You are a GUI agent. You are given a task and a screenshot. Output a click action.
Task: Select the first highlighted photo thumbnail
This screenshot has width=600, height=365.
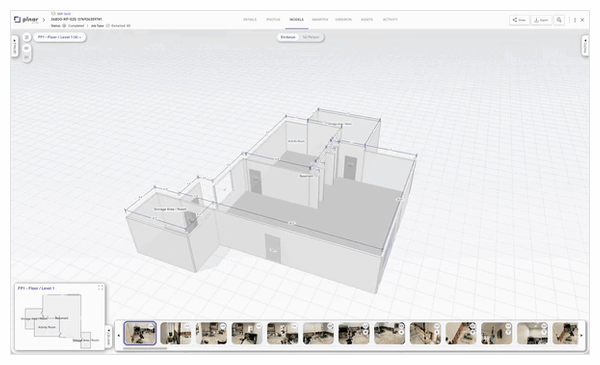140,333
